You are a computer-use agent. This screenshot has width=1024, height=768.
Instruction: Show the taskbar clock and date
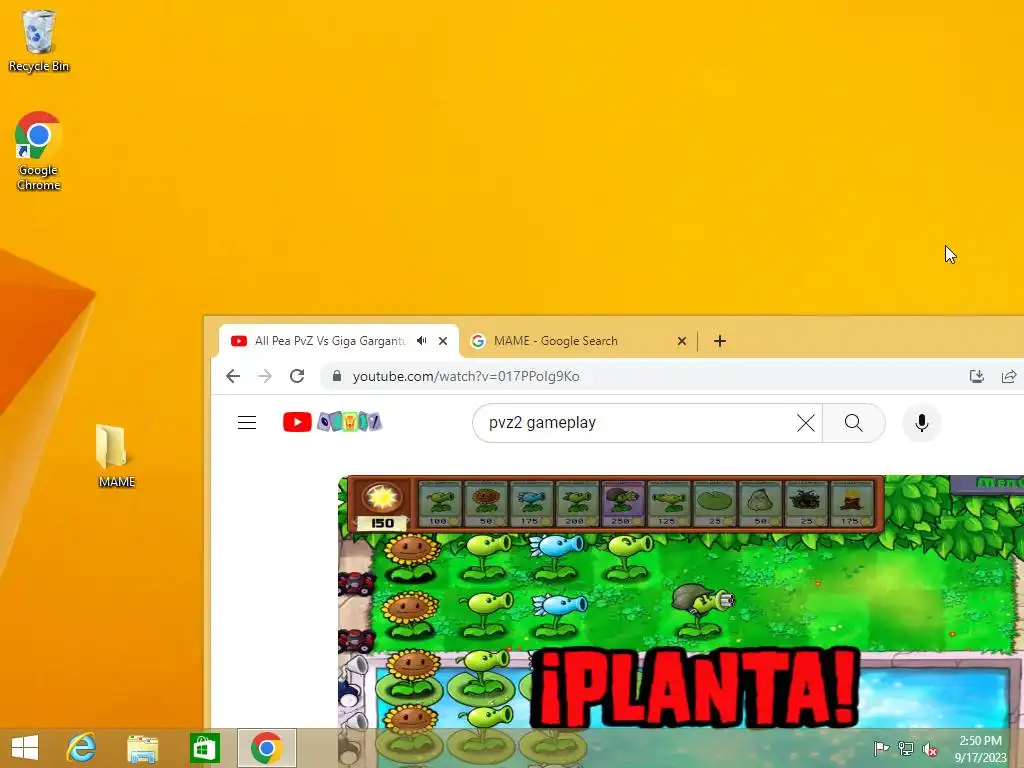980,748
